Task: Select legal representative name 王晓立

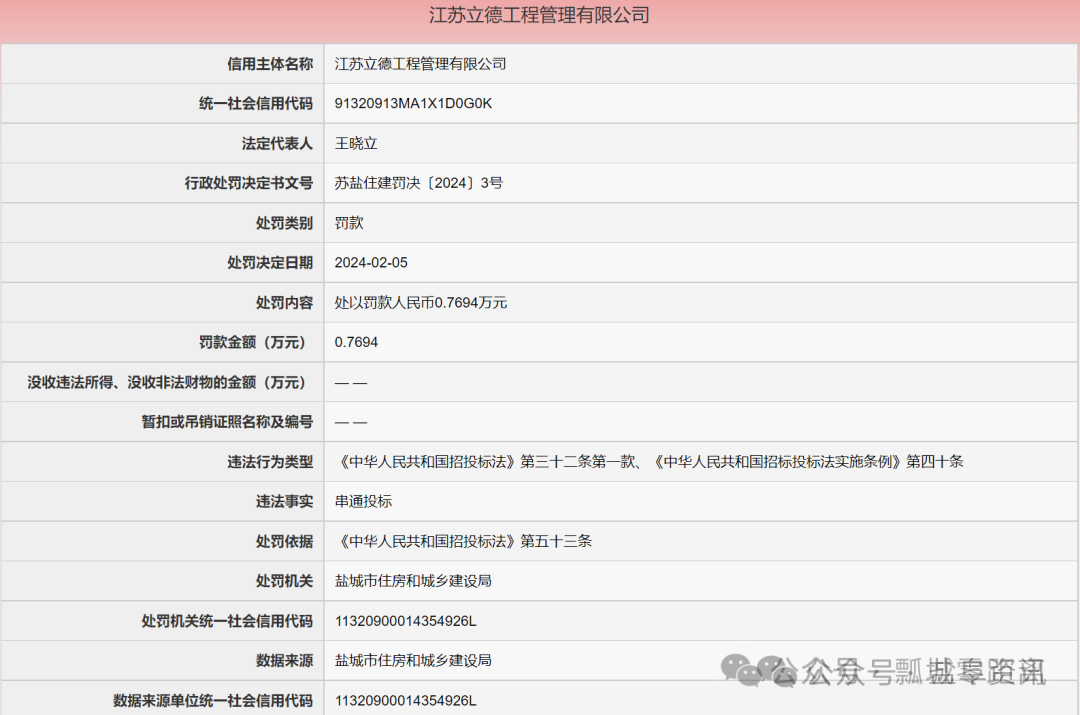Action: [x=356, y=143]
